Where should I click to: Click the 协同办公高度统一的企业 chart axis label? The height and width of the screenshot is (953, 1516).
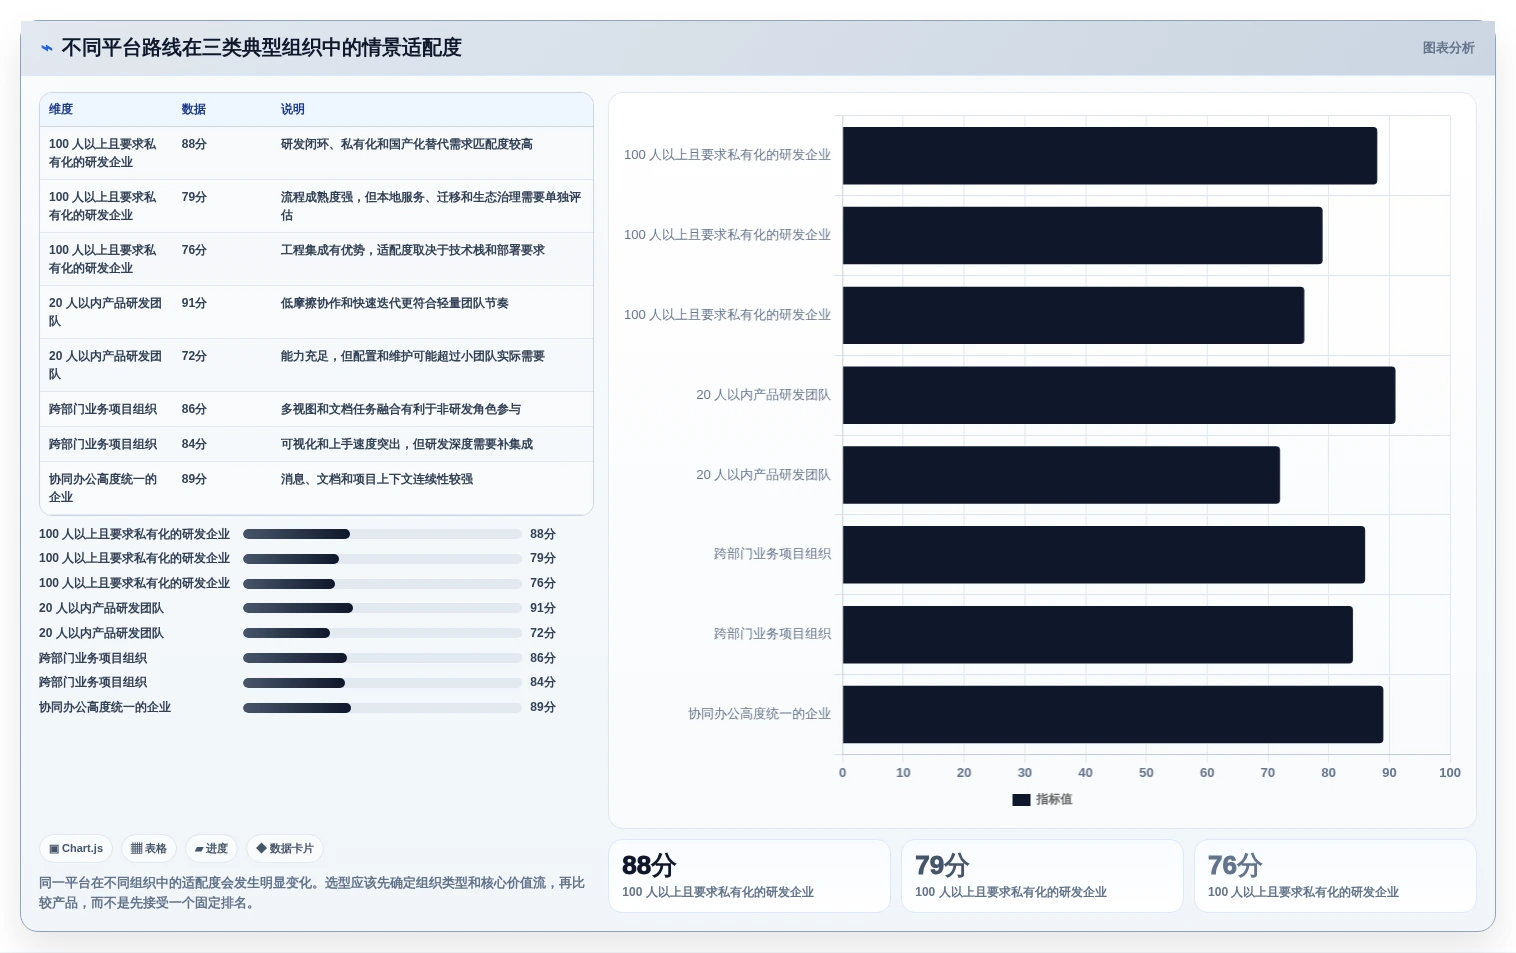pyautogui.click(x=759, y=714)
